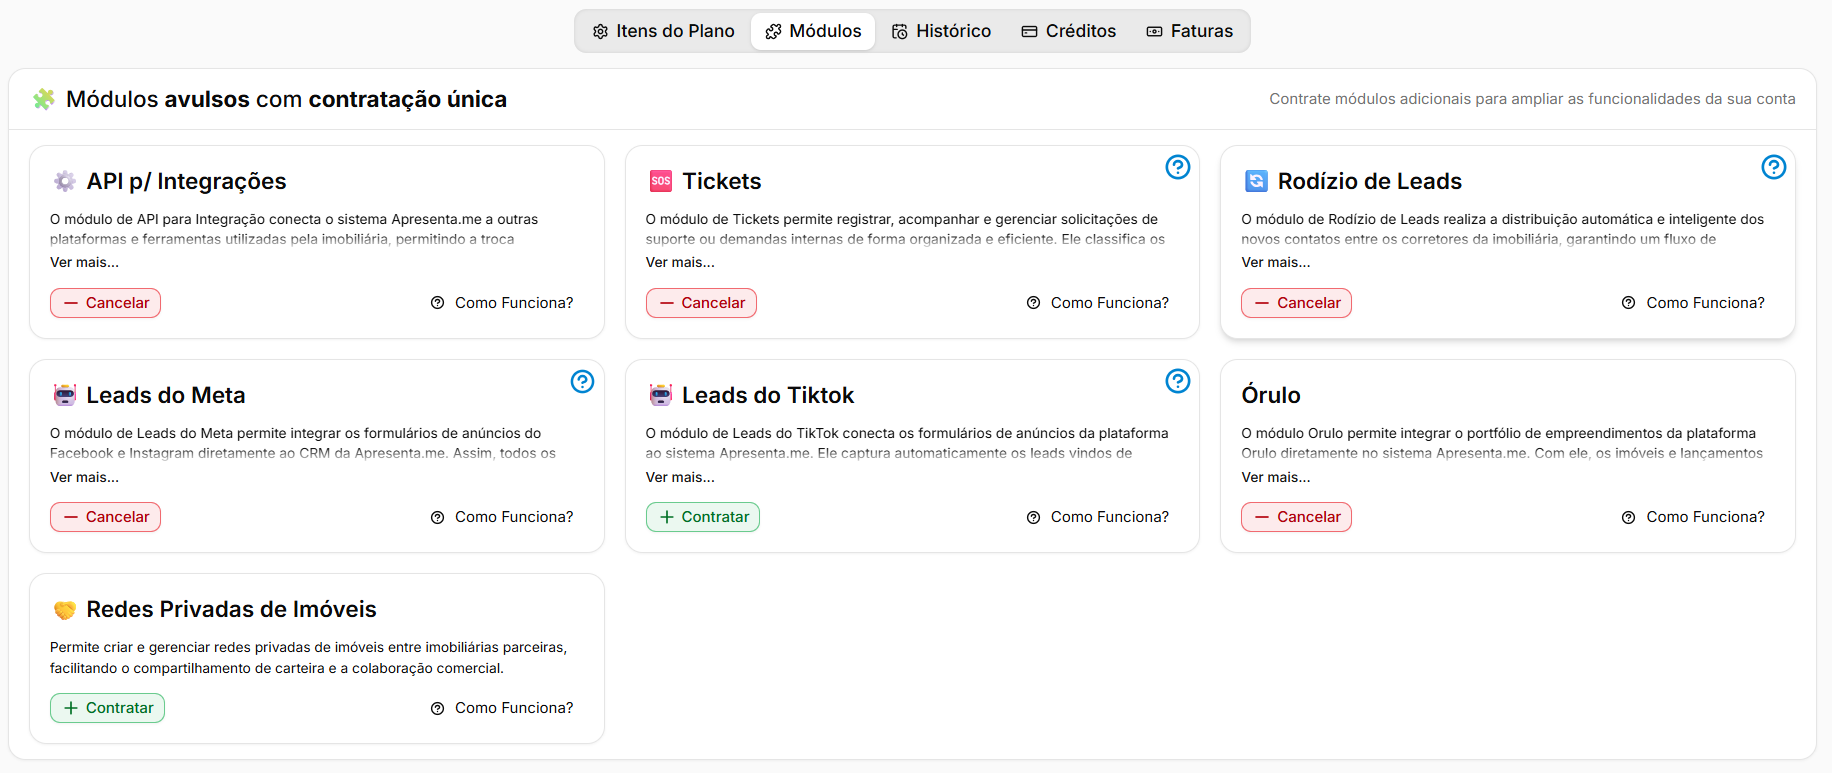
Task: Click the handshake icon beside Redes Privadas
Action: tap(65, 609)
